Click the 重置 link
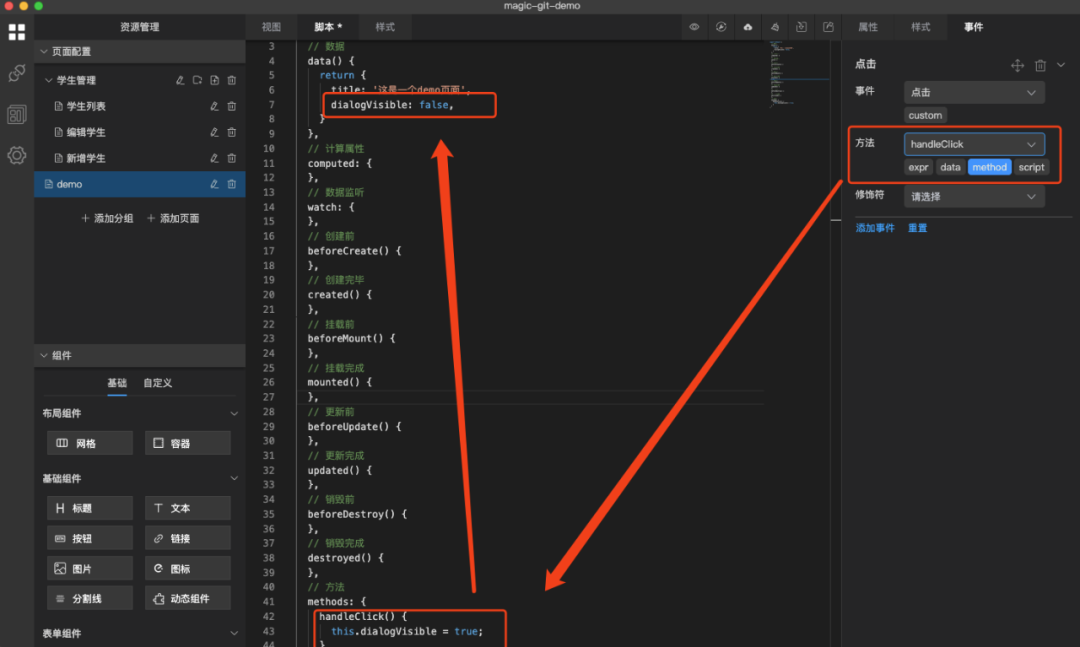1080x647 pixels. pos(917,228)
